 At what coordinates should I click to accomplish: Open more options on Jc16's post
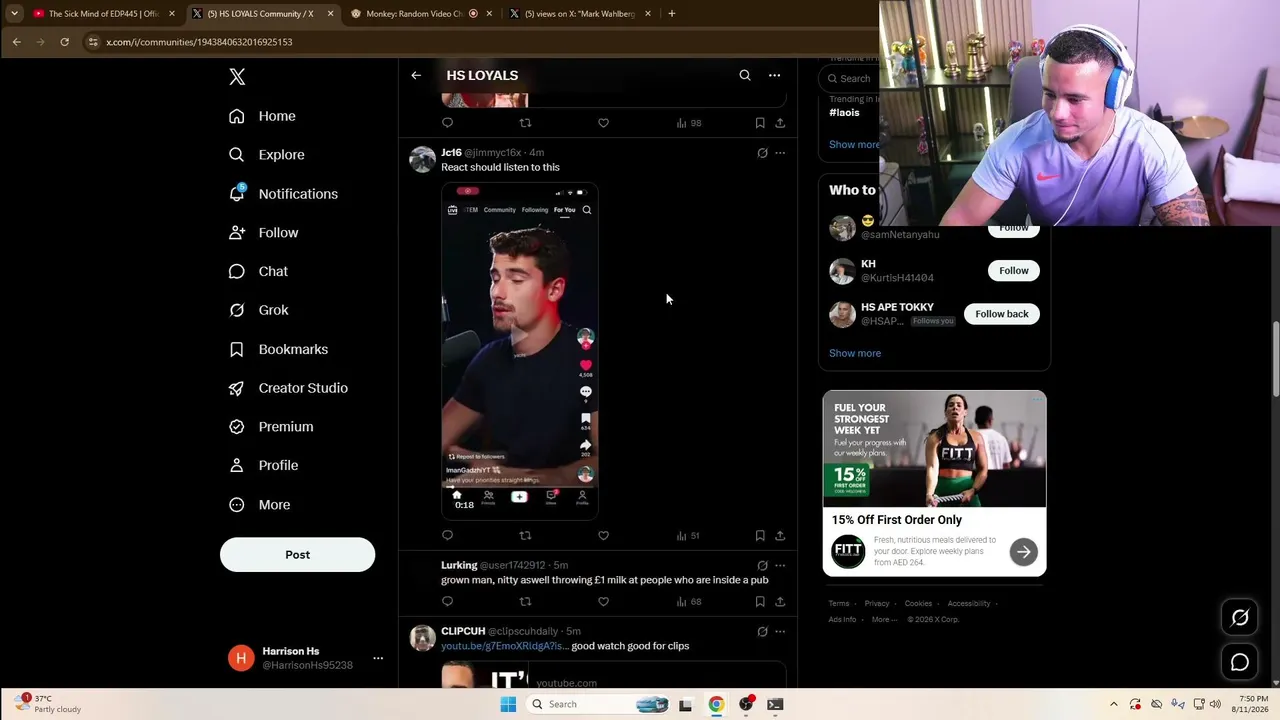780,153
